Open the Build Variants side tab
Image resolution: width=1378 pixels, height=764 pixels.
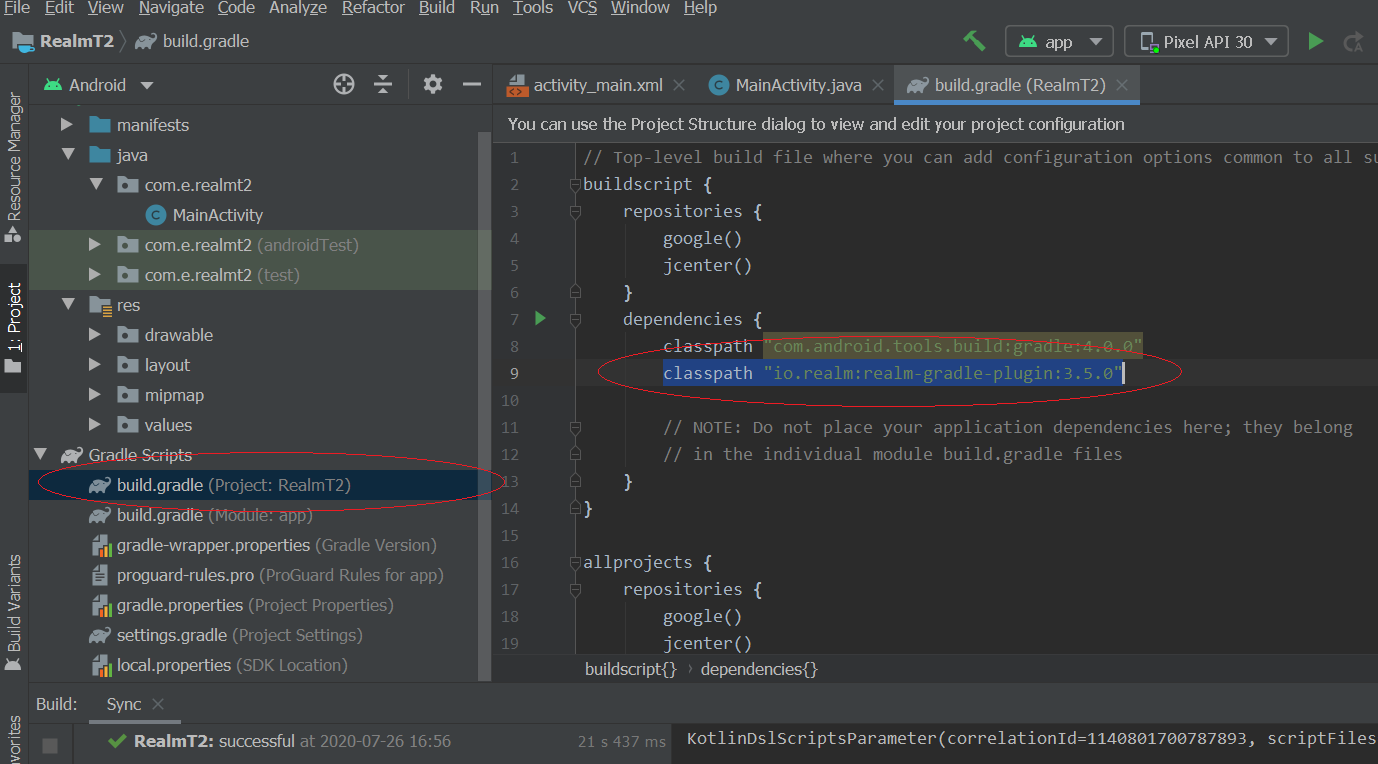click(13, 612)
